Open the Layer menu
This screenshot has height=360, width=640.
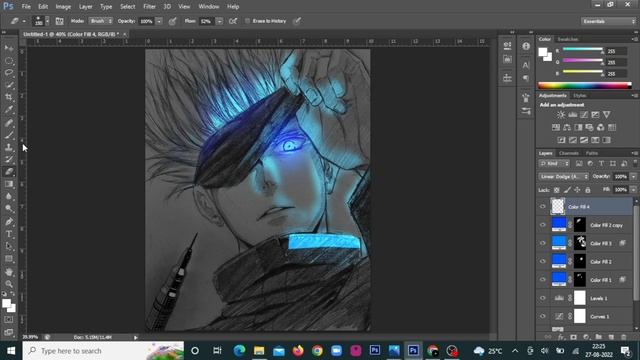click(x=85, y=7)
